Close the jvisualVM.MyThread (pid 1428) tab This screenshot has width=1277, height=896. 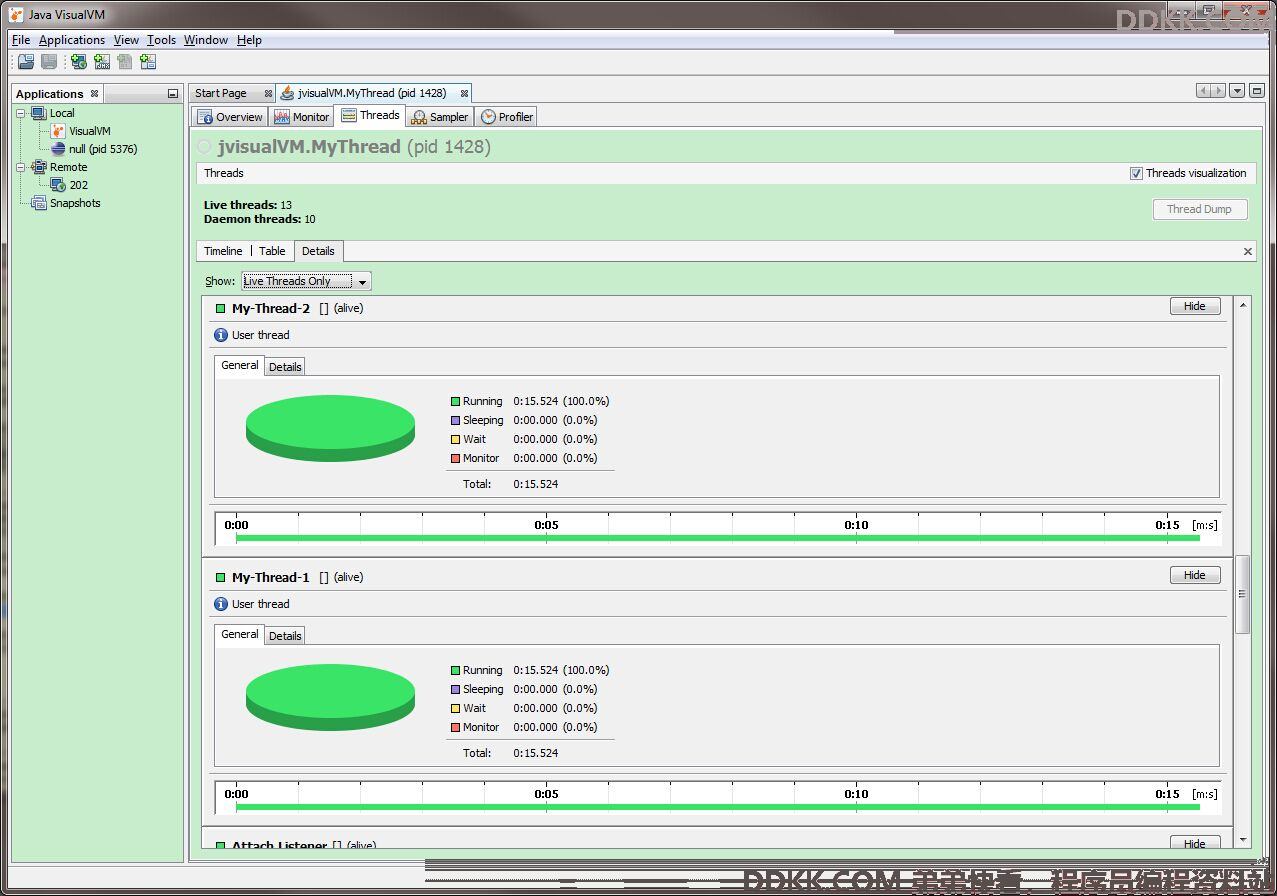(464, 94)
